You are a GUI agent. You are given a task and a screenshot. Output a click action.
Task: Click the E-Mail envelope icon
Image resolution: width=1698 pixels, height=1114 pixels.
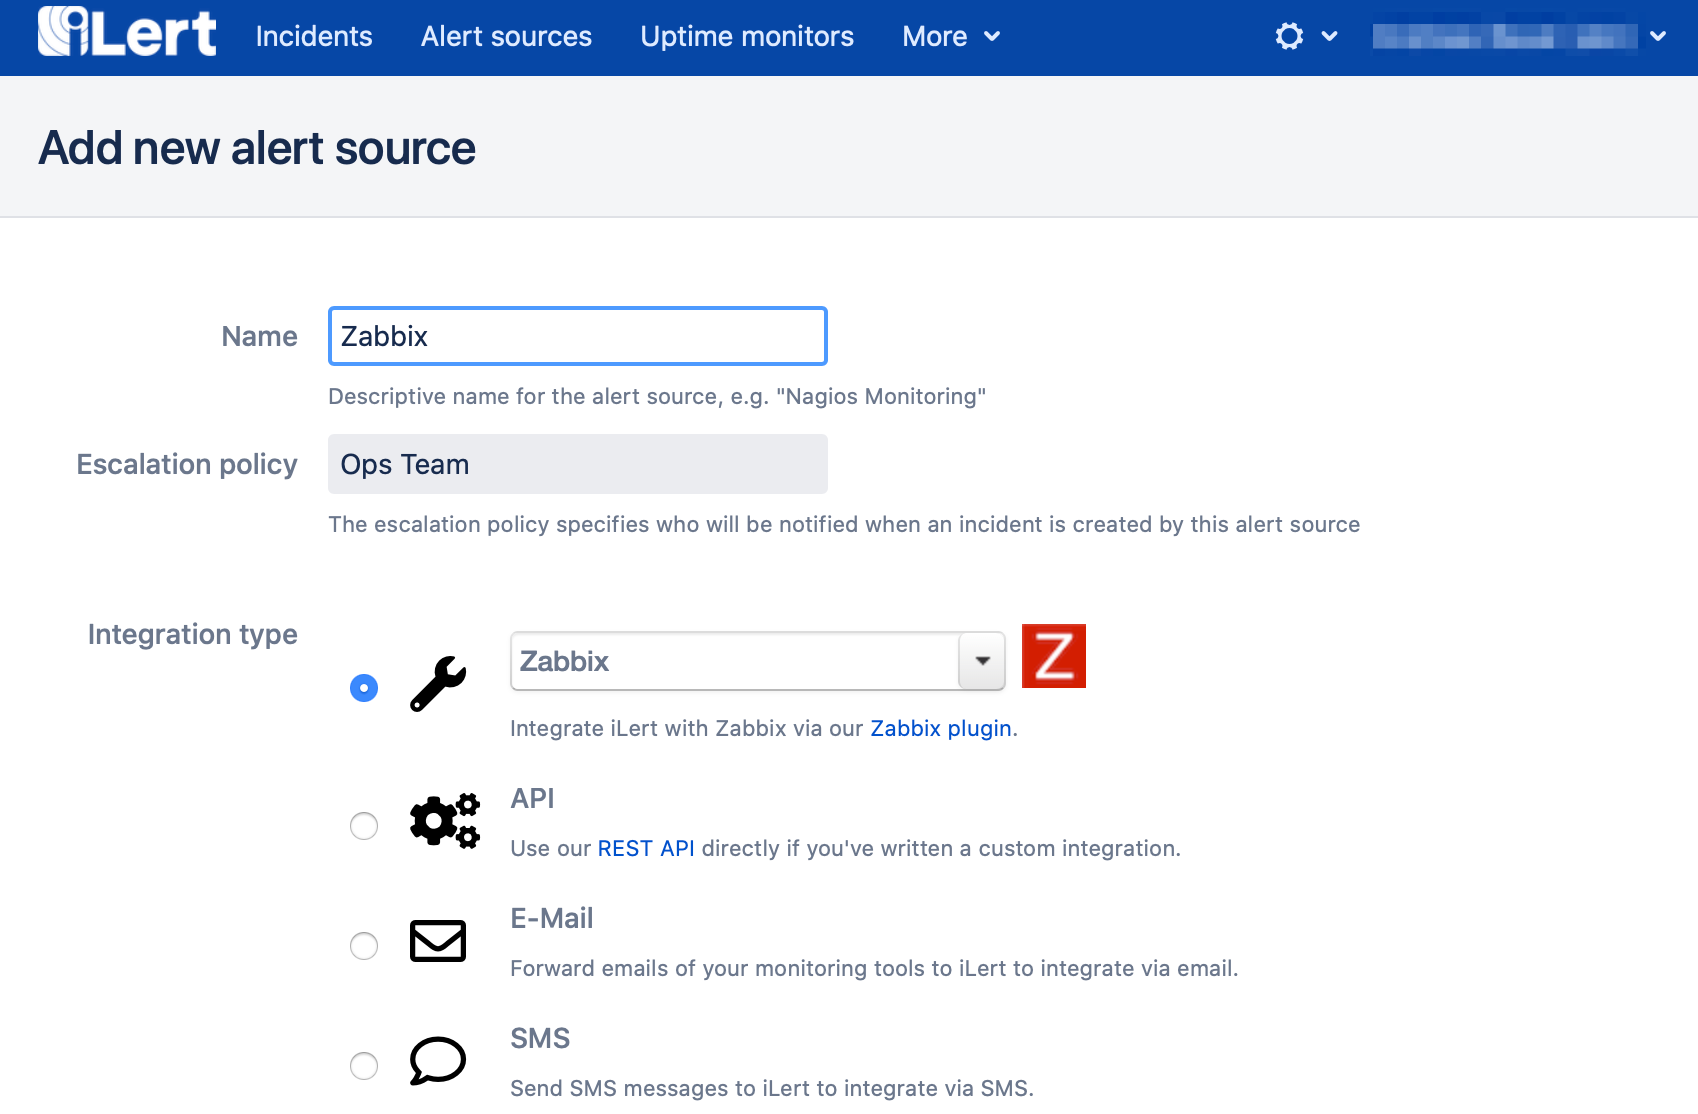(x=438, y=941)
